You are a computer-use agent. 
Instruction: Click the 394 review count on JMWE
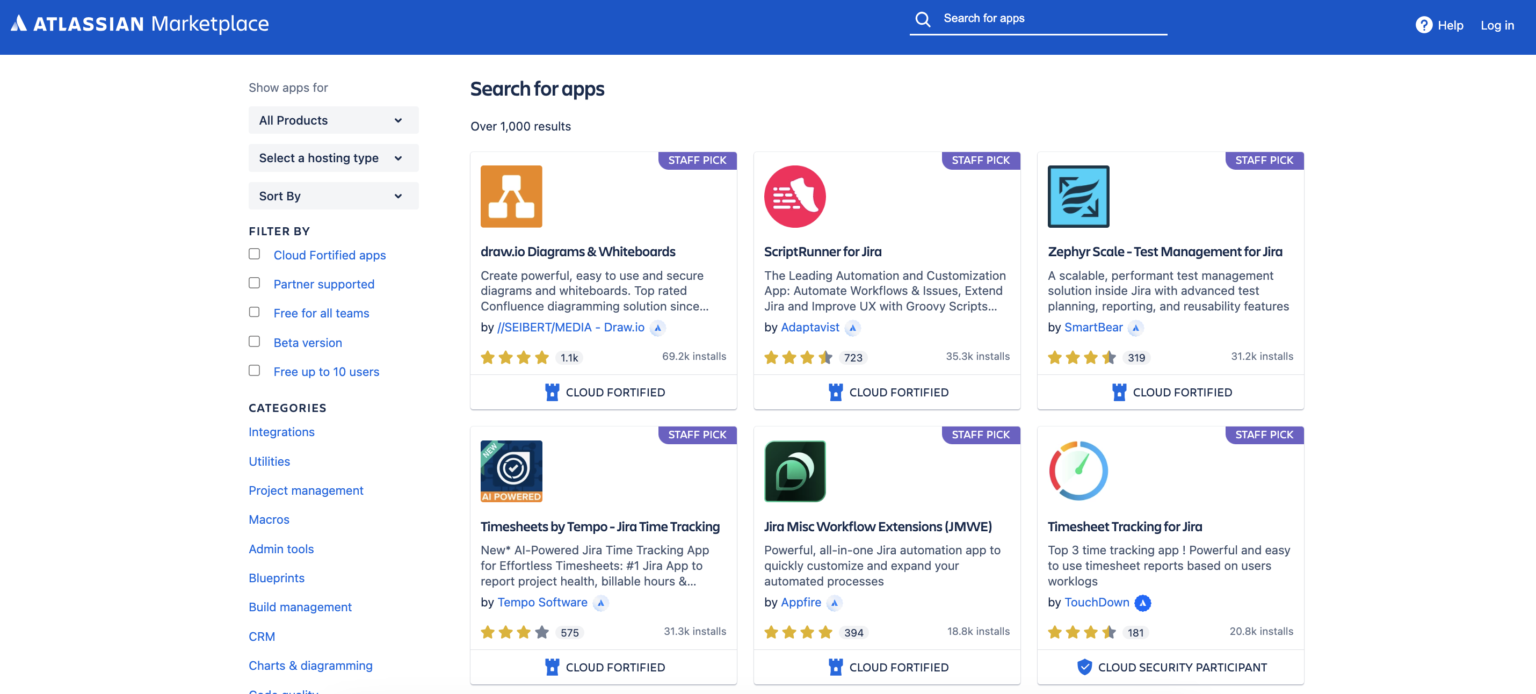coord(853,632)
